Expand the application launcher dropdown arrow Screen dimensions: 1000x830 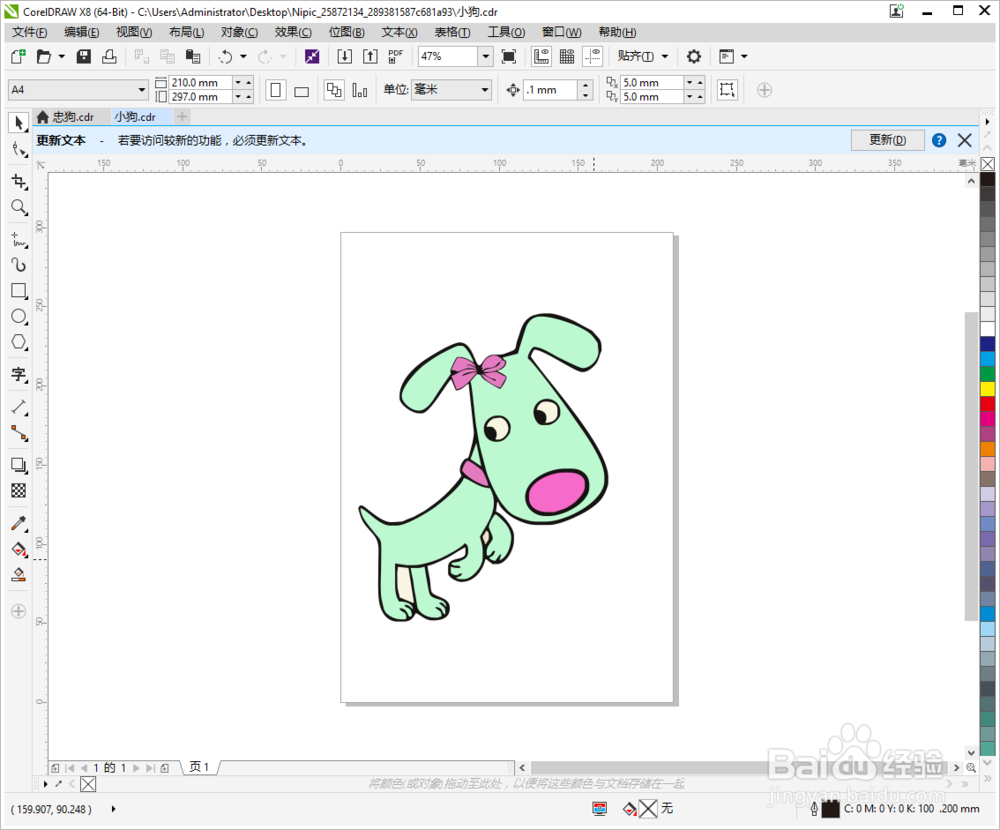pos(744,57)
